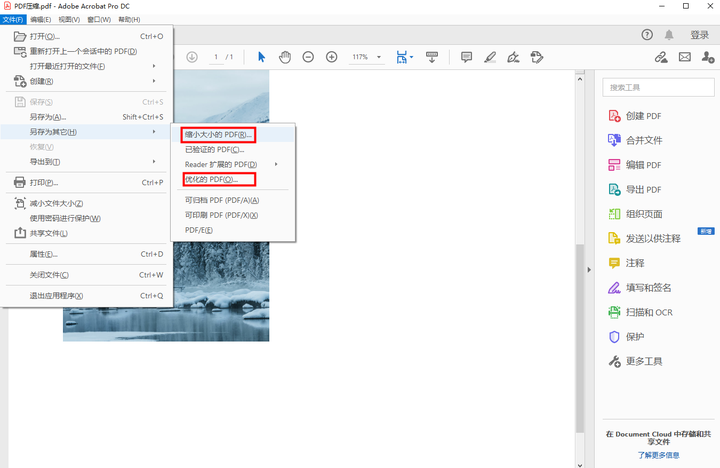720x468 pixels.
Task: Choose 已验证的 PDF
Action: point(233,150)
